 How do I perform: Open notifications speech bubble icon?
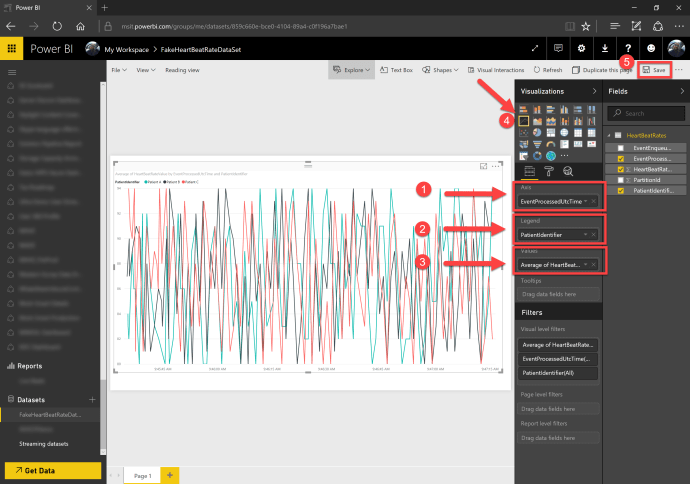coord(558,48)
